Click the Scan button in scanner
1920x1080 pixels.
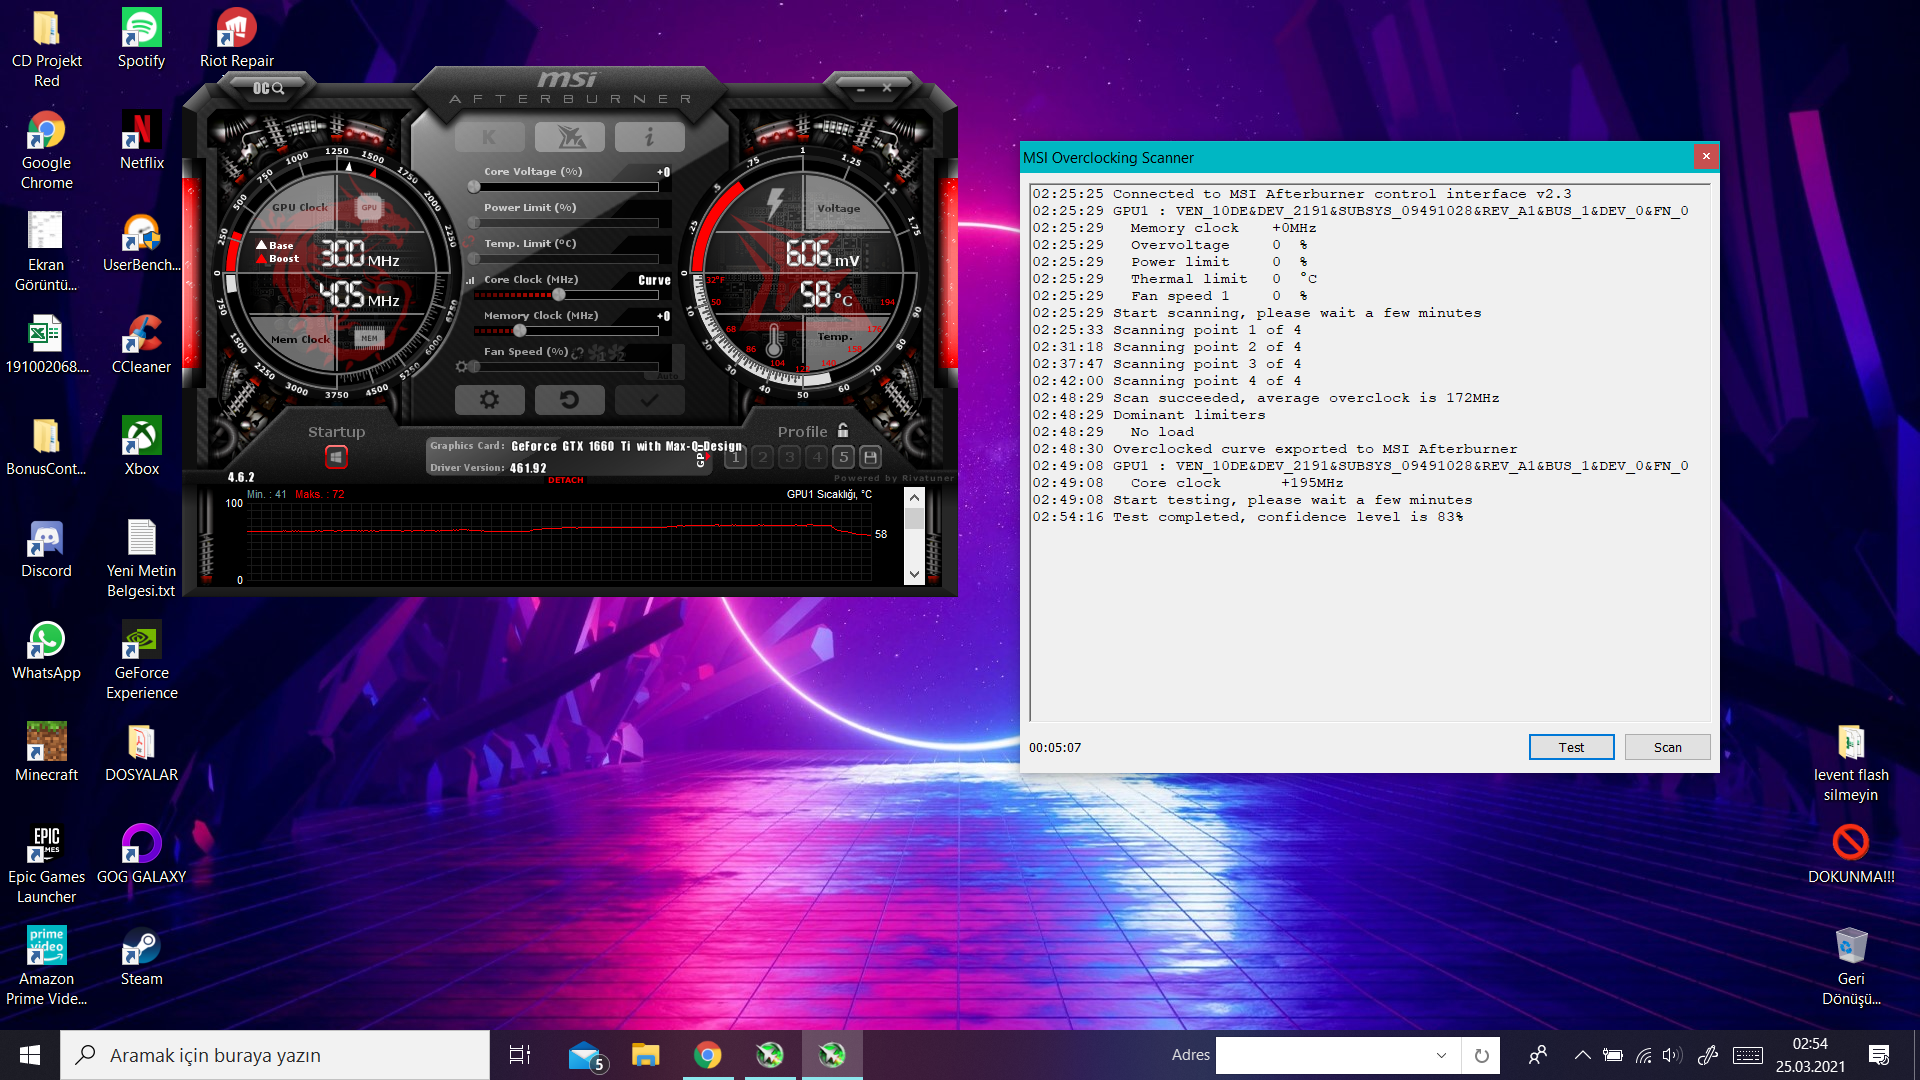click(x=1667, y=747)
